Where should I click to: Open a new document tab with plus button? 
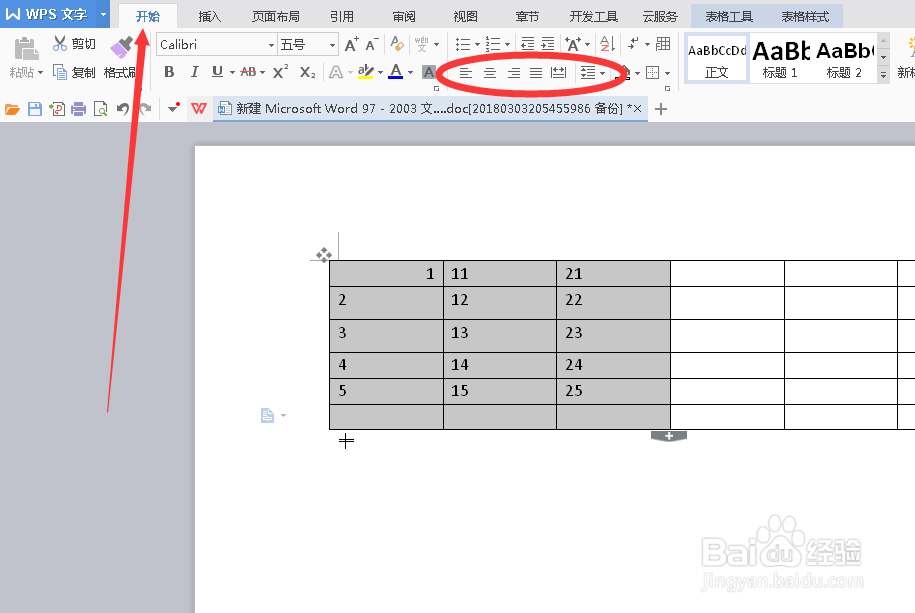659,108
